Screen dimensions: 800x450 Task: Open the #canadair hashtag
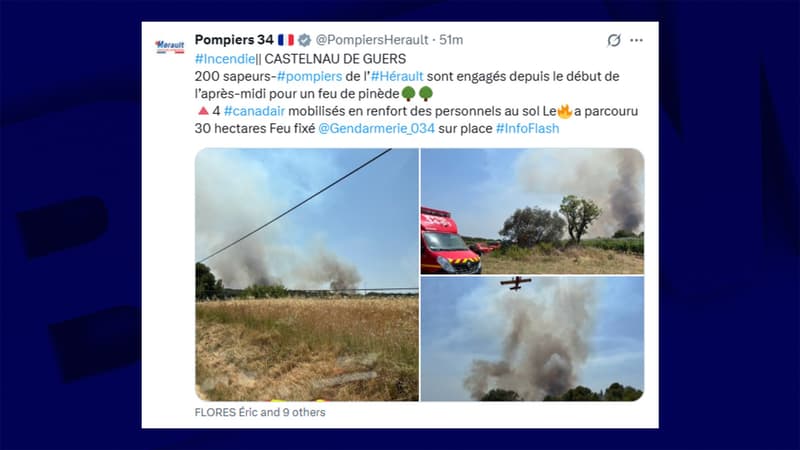pos(254,111)
